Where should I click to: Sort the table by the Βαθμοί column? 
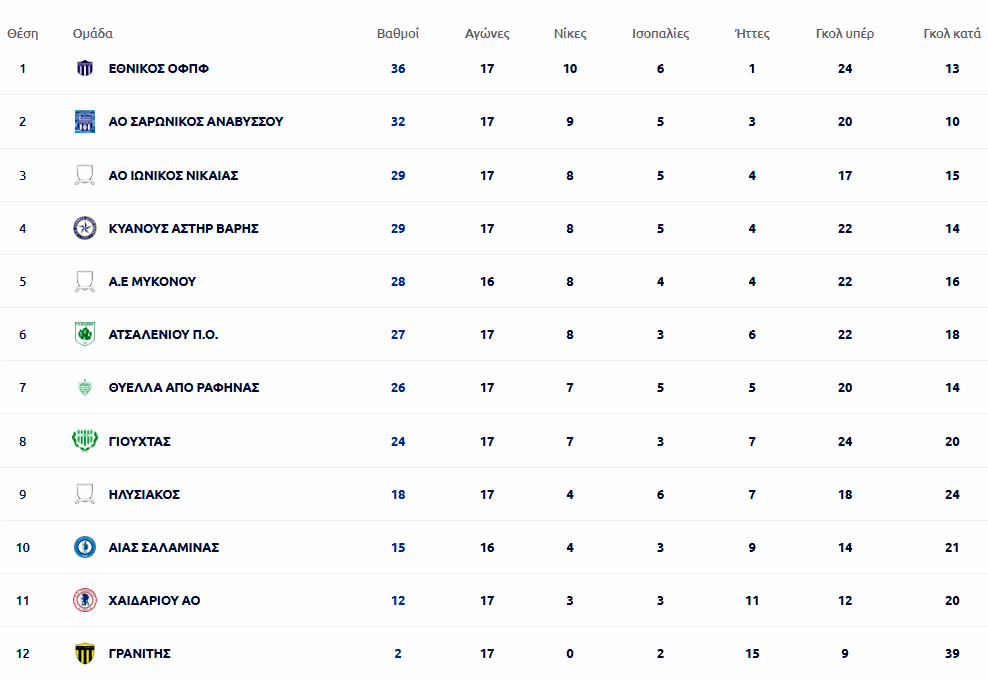pos(398,33)
